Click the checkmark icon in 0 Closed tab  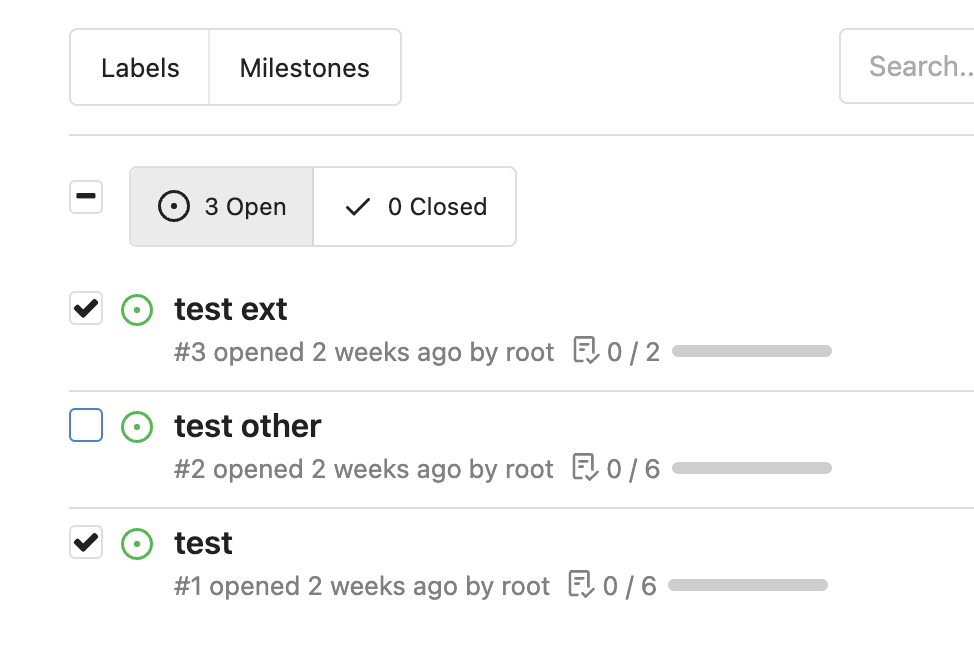click(358, 206)
